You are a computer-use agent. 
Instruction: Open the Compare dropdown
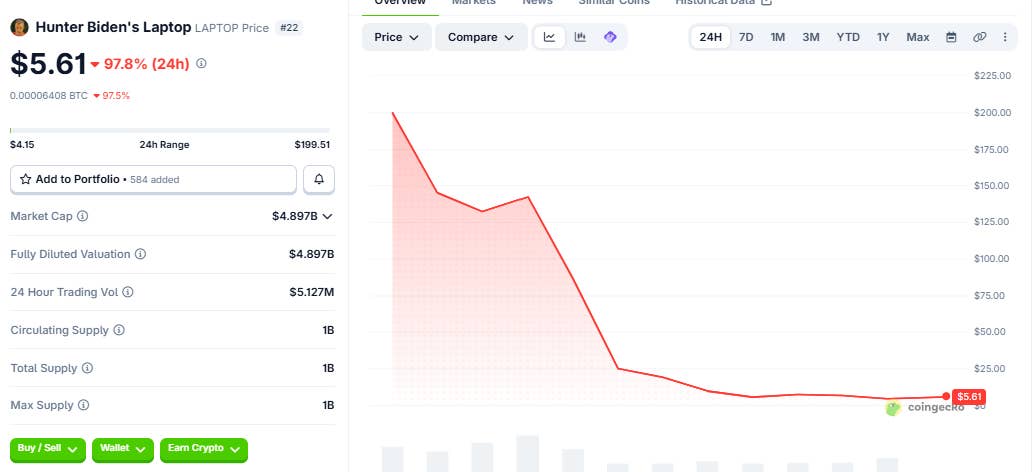tap(481, 37)
